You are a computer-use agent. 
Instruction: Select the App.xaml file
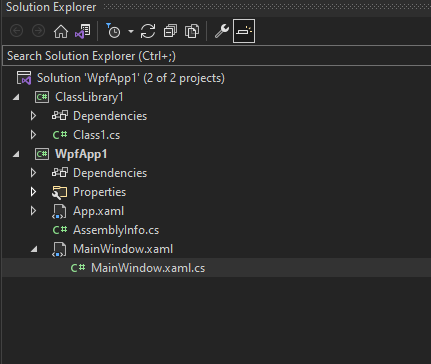coord(98,211)
